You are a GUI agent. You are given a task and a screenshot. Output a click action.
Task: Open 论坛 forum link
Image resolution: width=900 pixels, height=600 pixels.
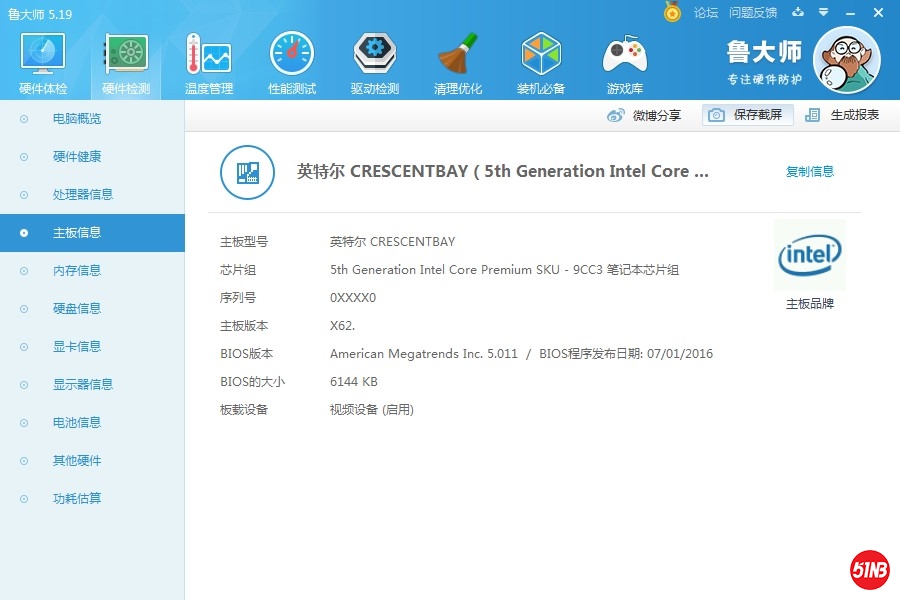(705, 13)
